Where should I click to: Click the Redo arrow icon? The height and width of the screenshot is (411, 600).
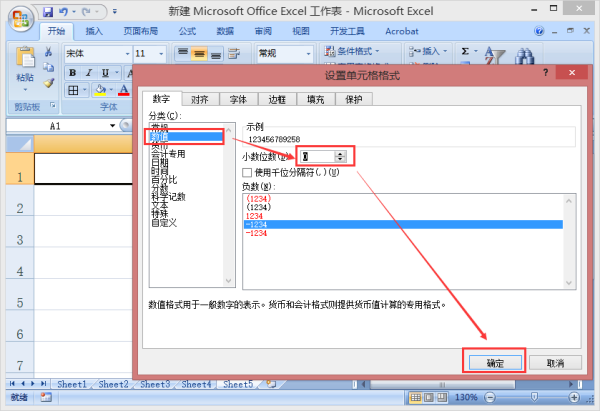point(86,12)
